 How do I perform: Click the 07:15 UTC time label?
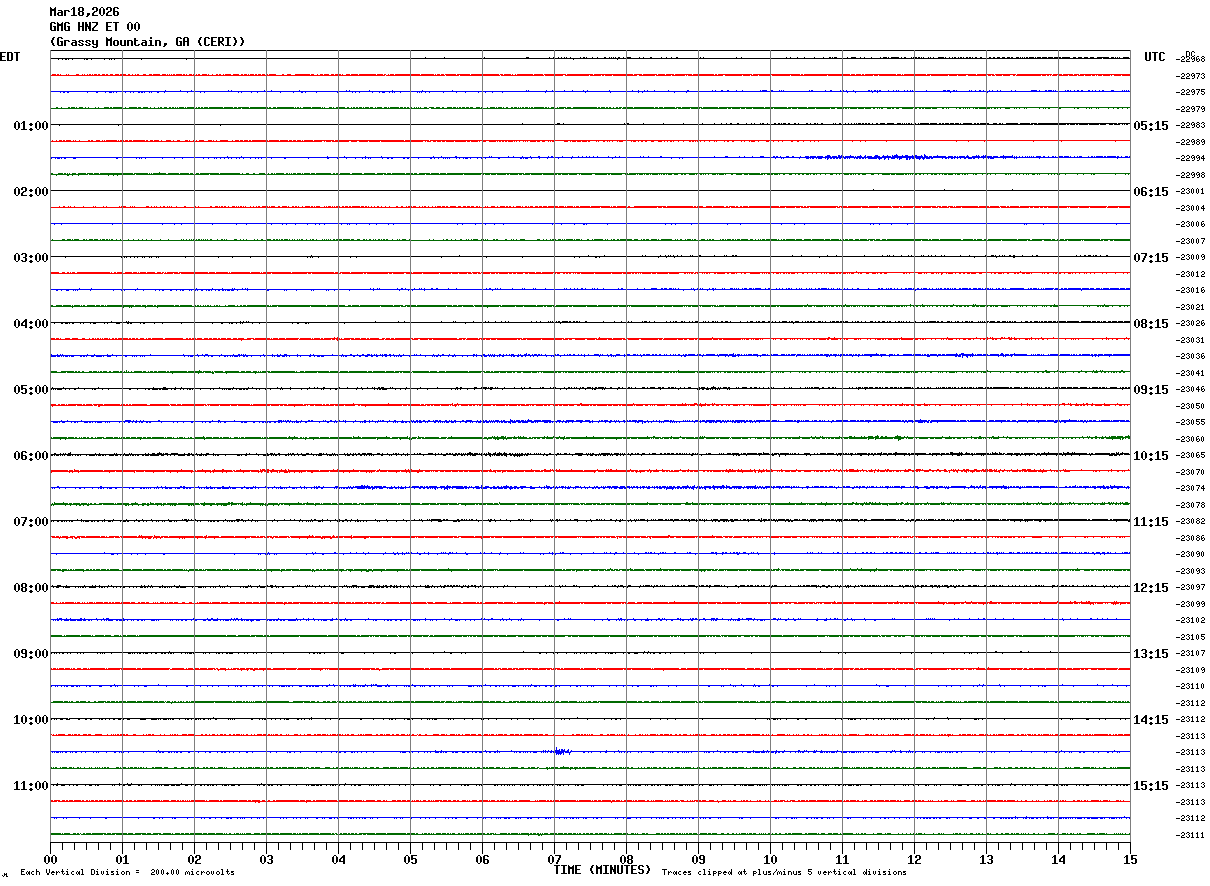pos(1151,258)
